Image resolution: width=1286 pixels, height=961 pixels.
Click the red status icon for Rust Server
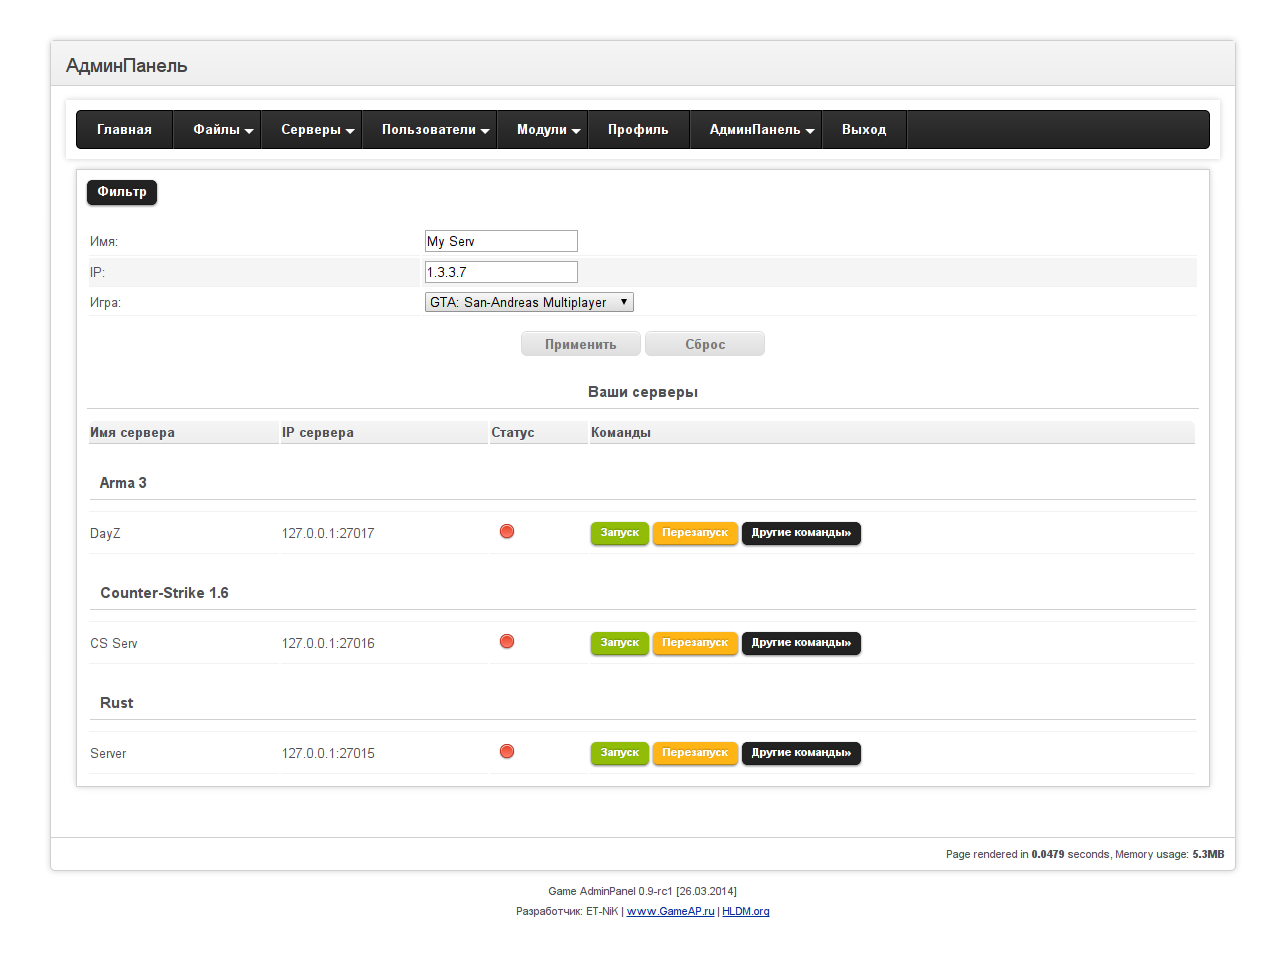pos(507,751)
